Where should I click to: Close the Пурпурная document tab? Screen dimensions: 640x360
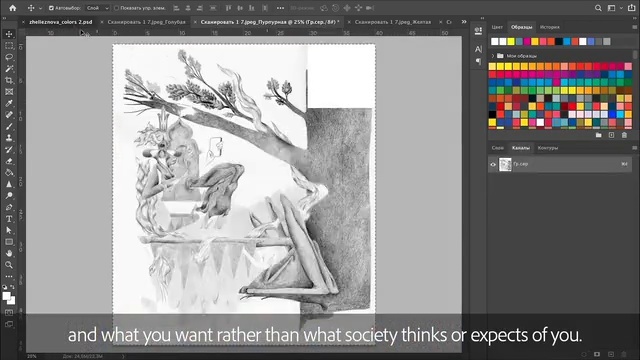point(195,22)
